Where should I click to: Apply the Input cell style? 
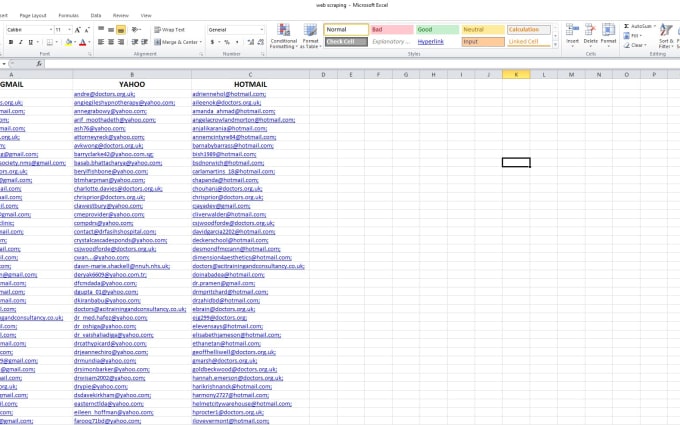[483, 42]
